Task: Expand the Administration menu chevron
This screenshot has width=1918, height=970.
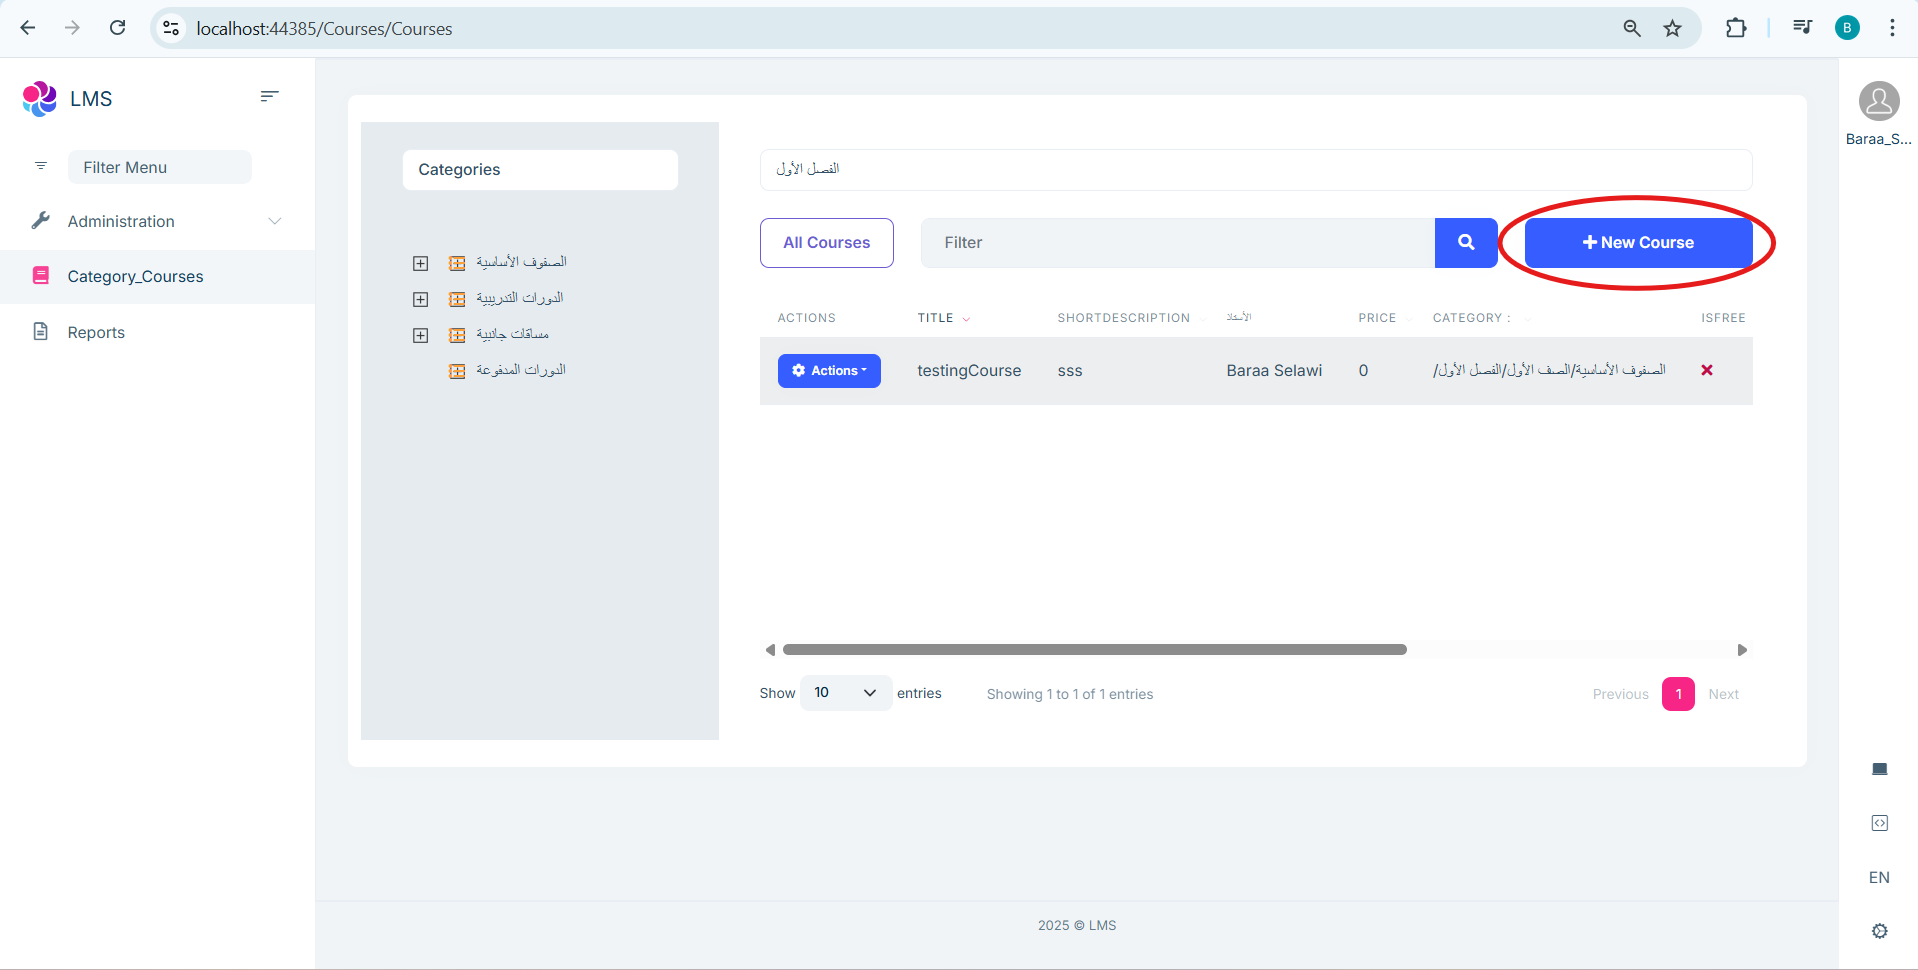Action: click(x=275, y=221)
